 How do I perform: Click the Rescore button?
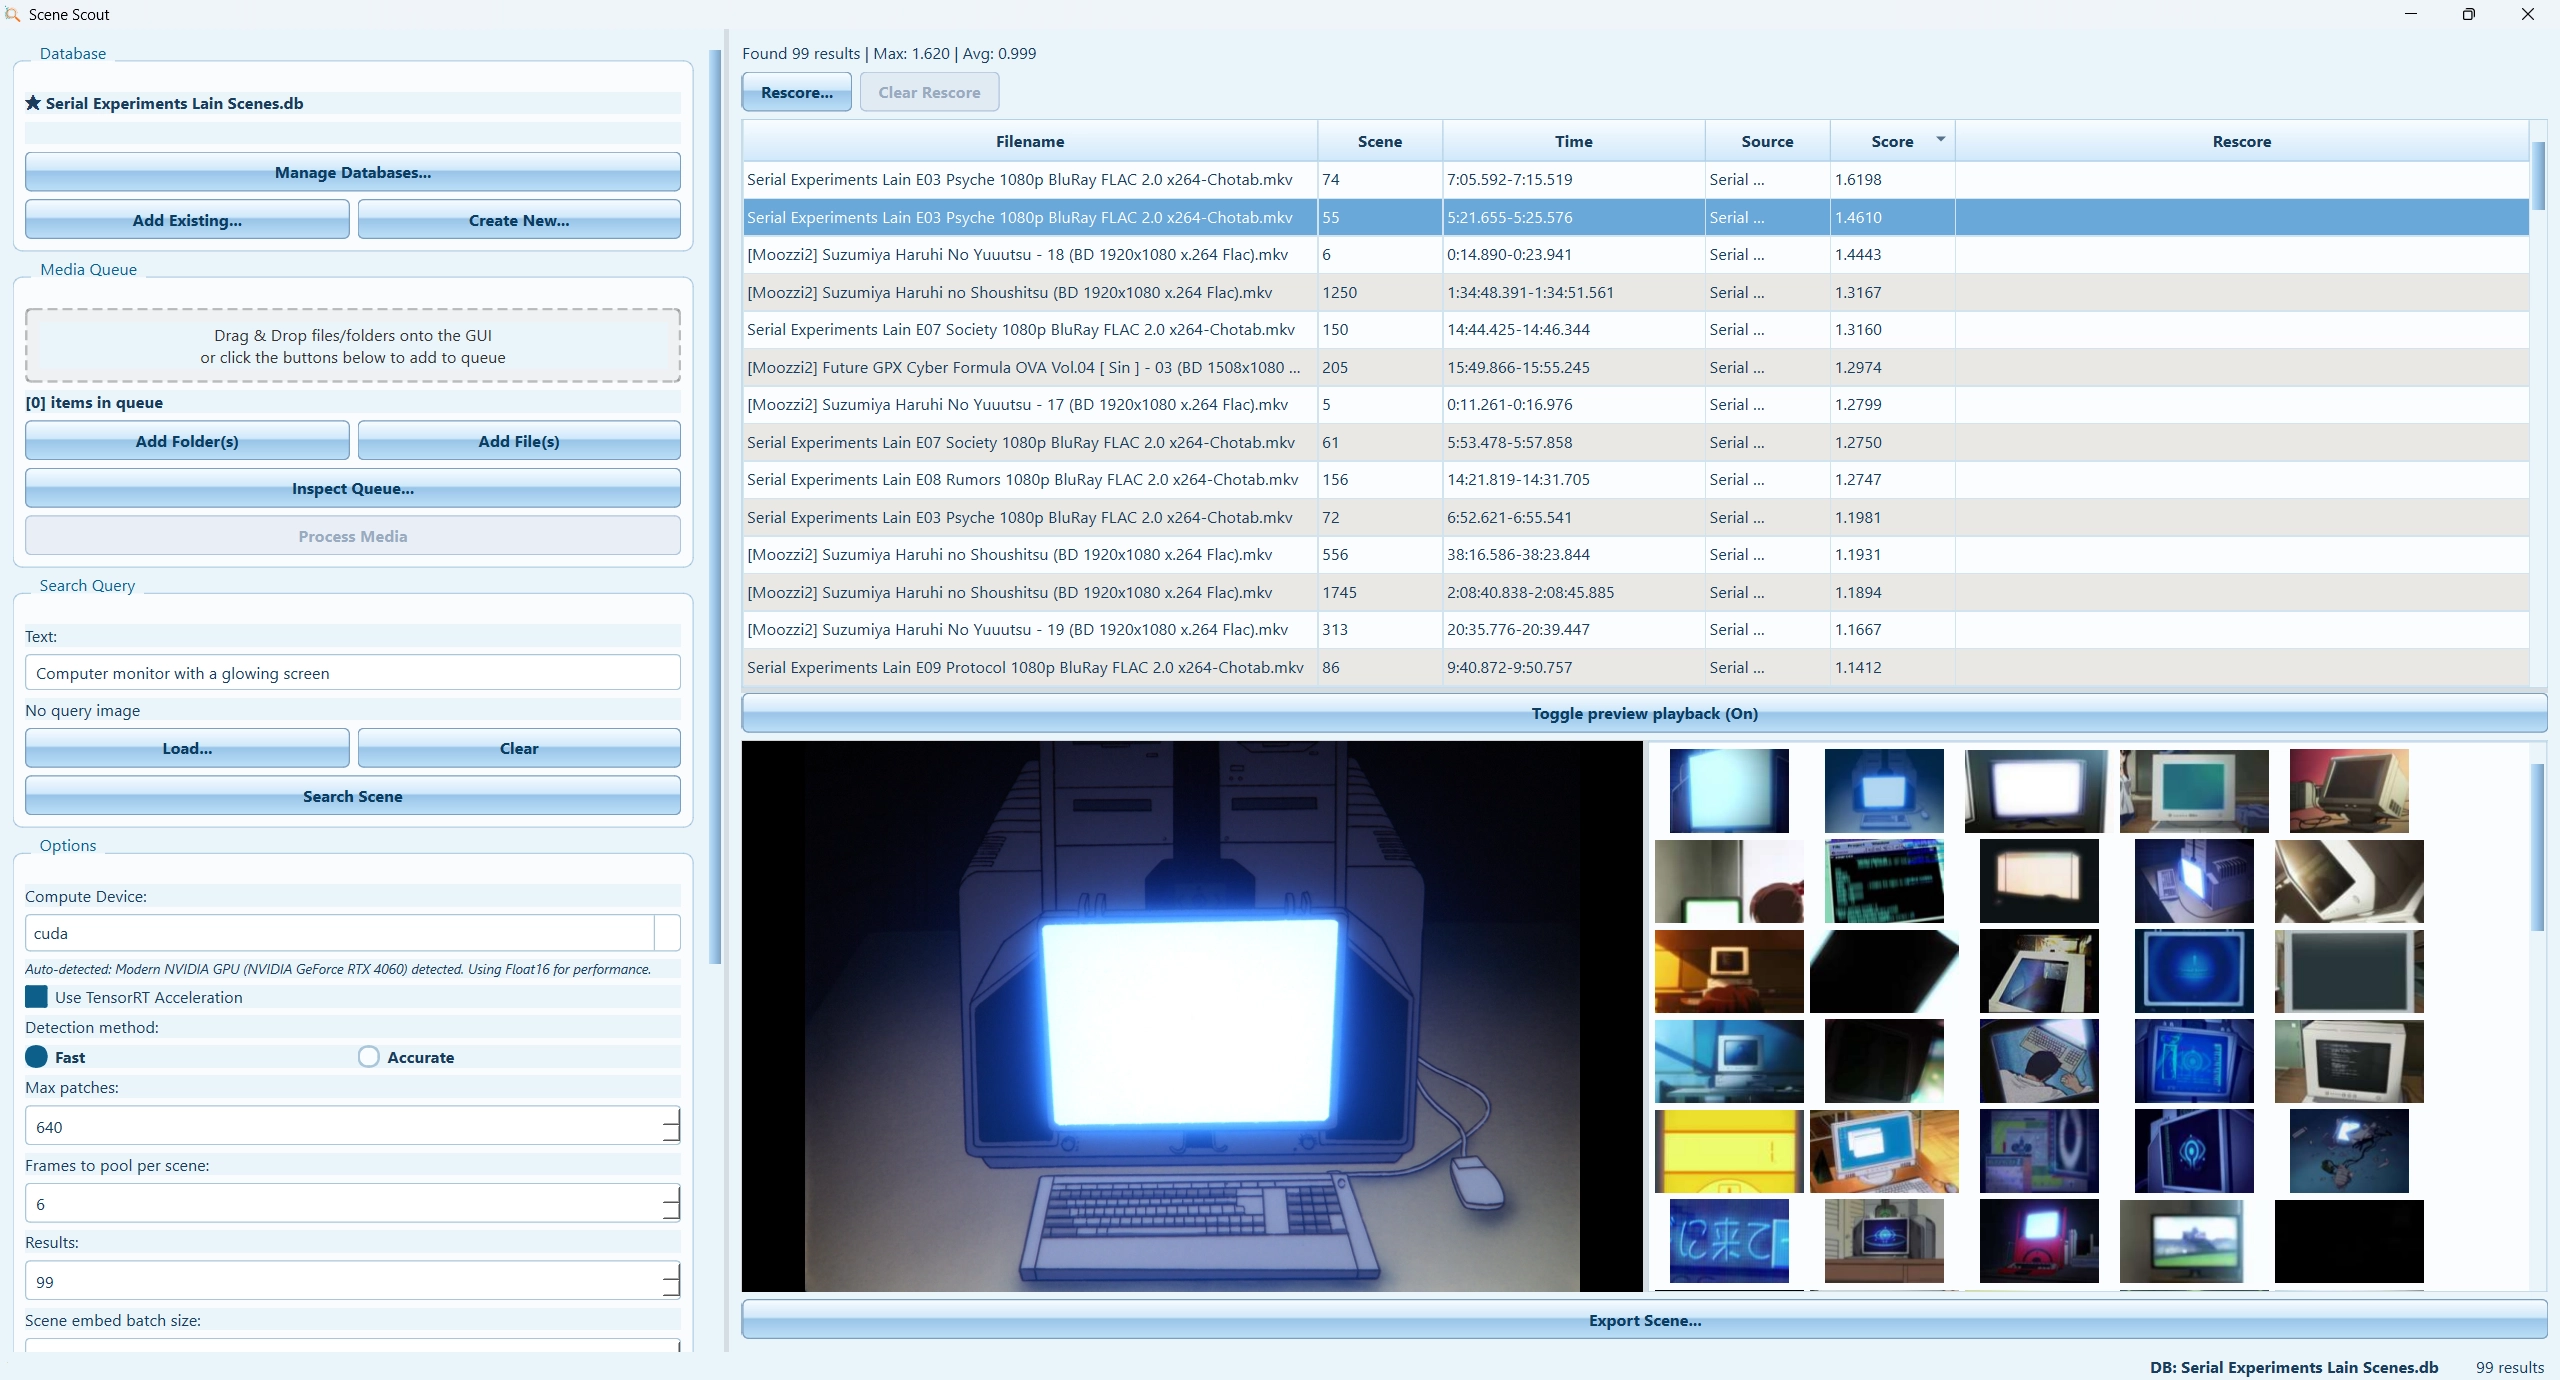[x=797, y=92]
